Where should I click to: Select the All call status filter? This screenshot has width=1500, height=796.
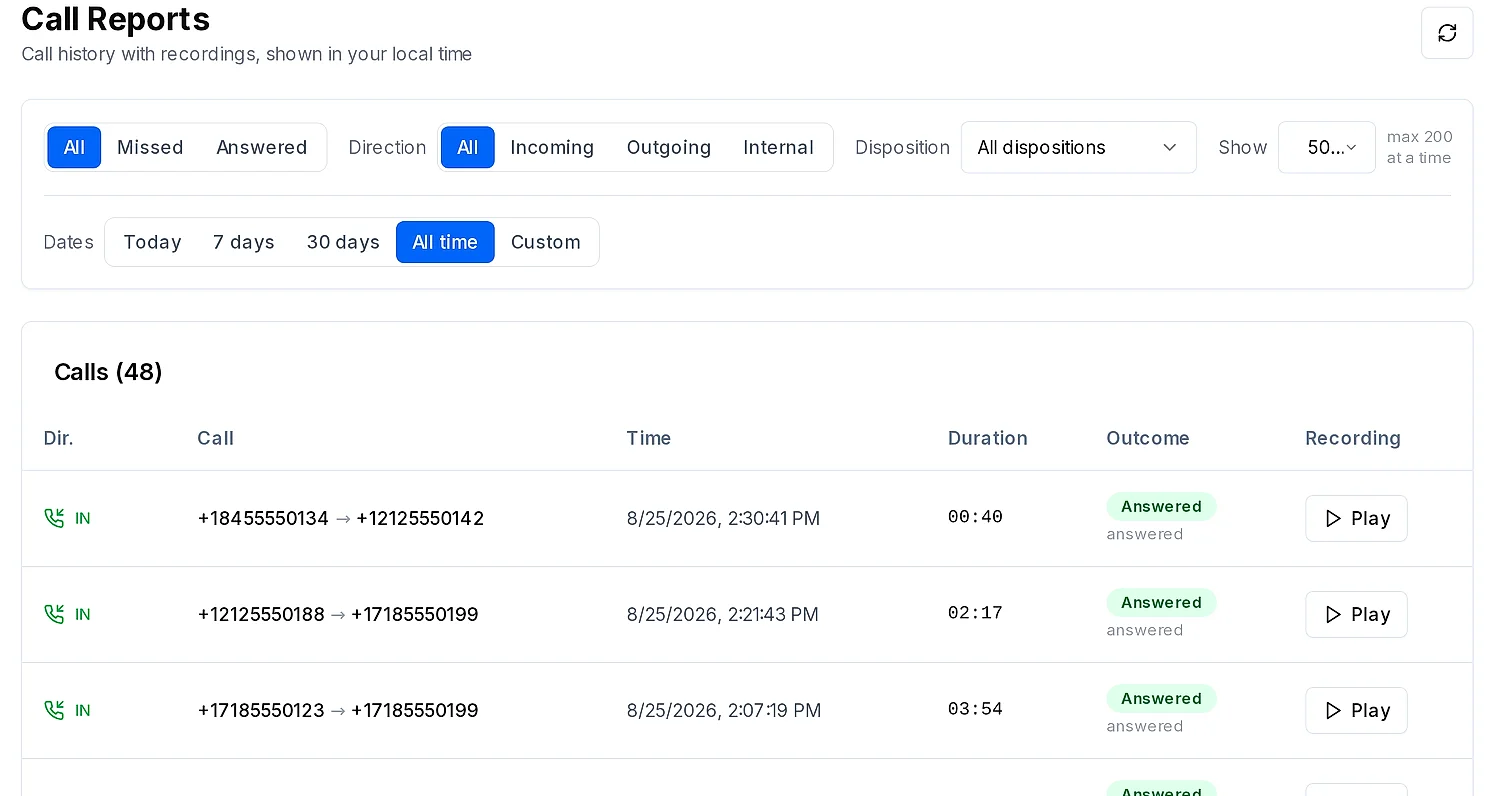point(74,147)
